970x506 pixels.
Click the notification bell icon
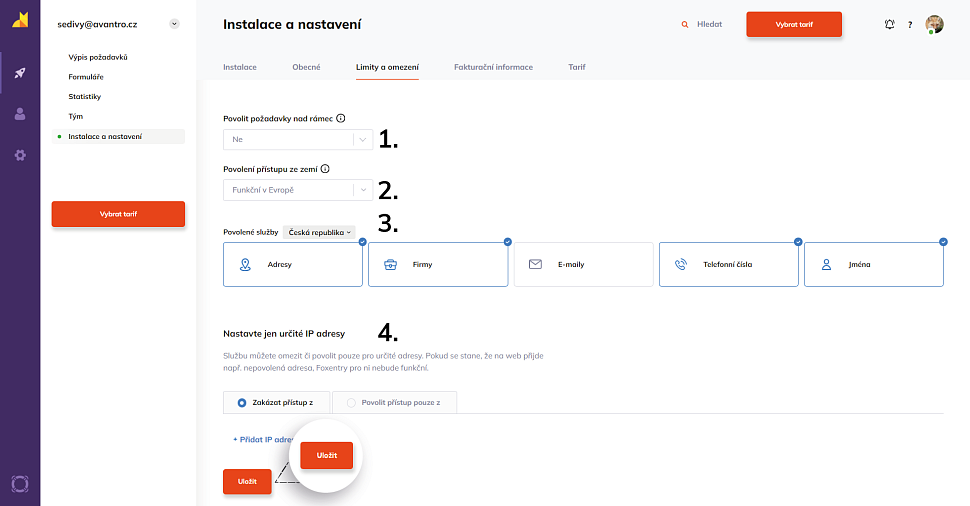pyautogui.click(x=890, y=24)
